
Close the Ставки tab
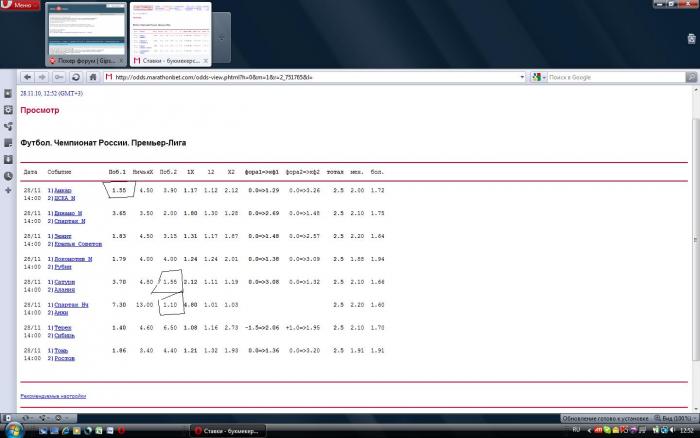pyautogui.click(x=205, y=61)
